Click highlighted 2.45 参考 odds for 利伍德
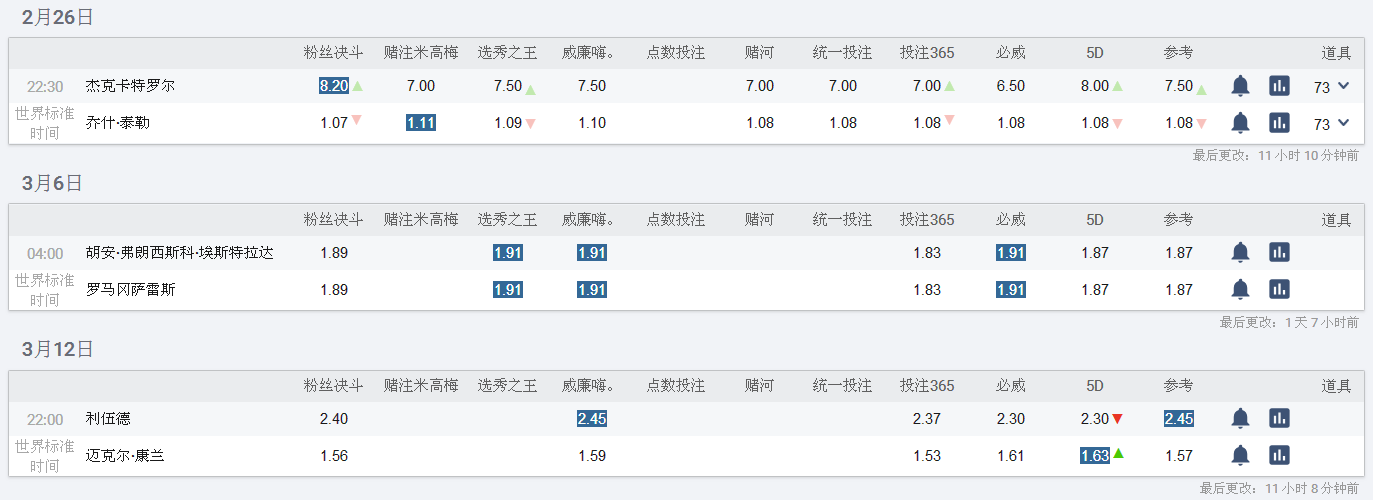 pos(1178,418)
